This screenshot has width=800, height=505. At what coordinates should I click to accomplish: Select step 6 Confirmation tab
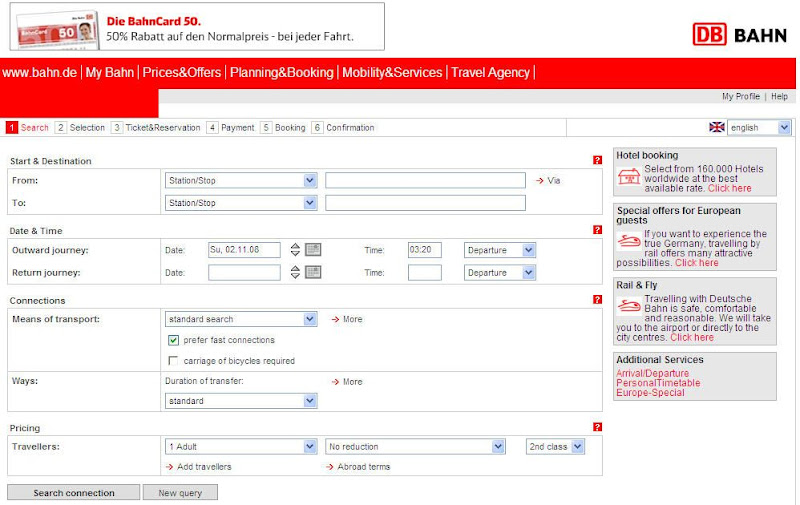point(343,128)
